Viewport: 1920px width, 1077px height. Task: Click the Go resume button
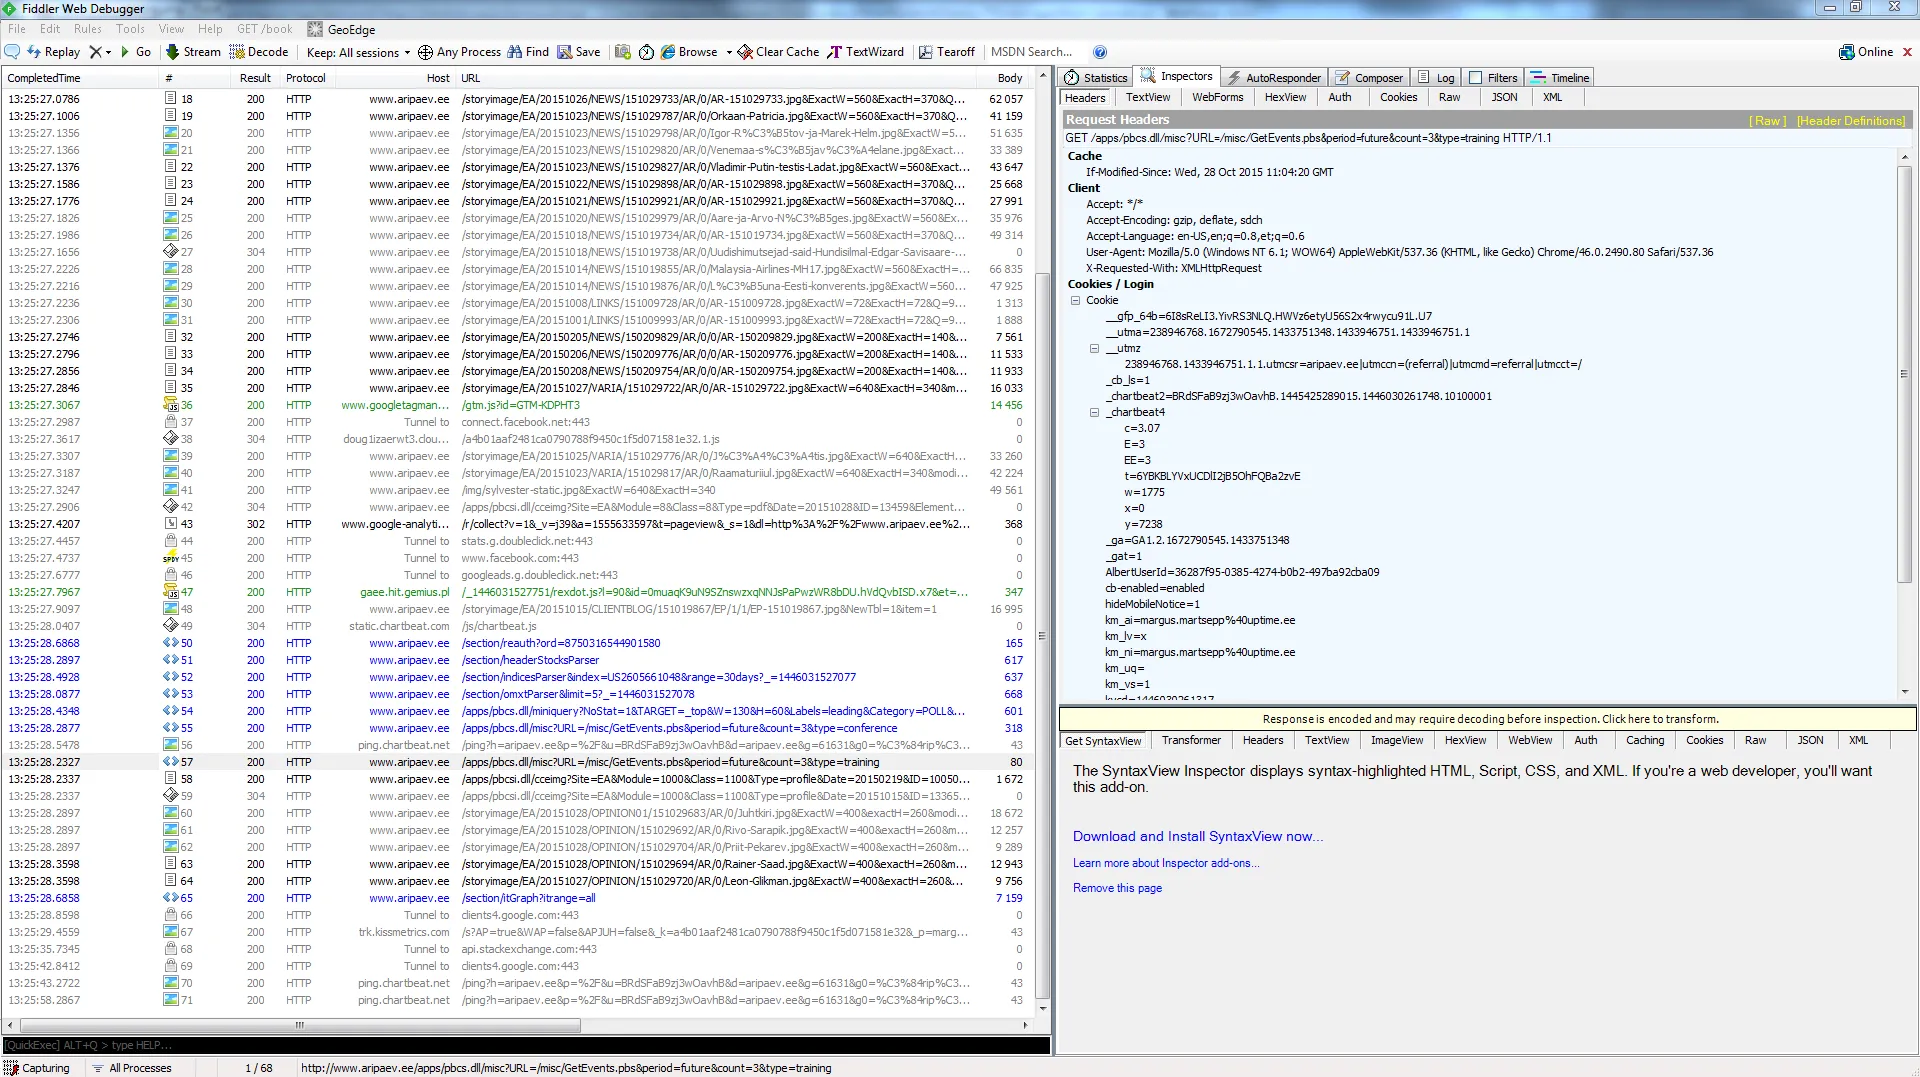[x=136, y=52]
